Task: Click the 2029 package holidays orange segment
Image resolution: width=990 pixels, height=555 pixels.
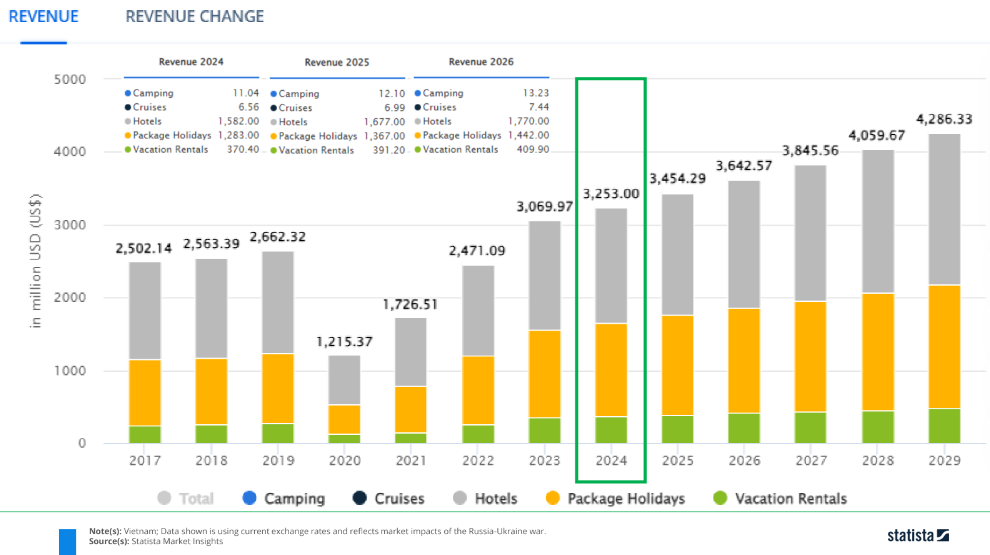Action: [944, 347]
